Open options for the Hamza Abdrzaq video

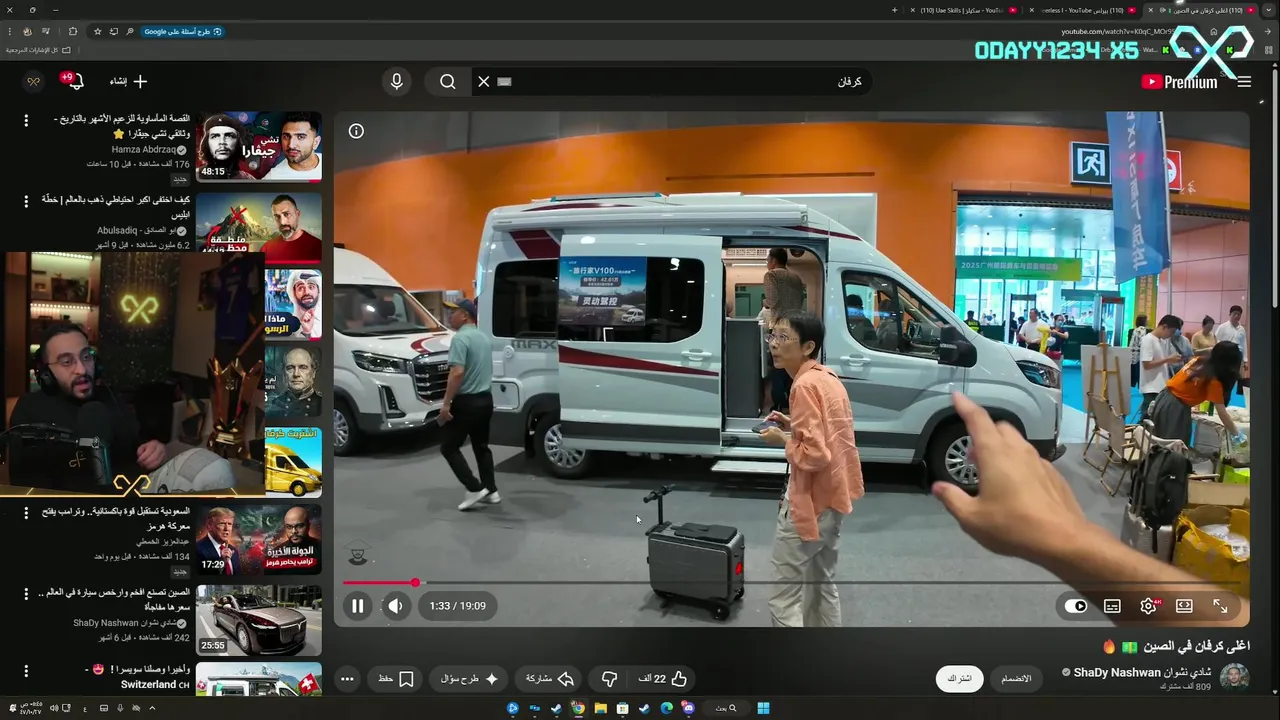27,120
